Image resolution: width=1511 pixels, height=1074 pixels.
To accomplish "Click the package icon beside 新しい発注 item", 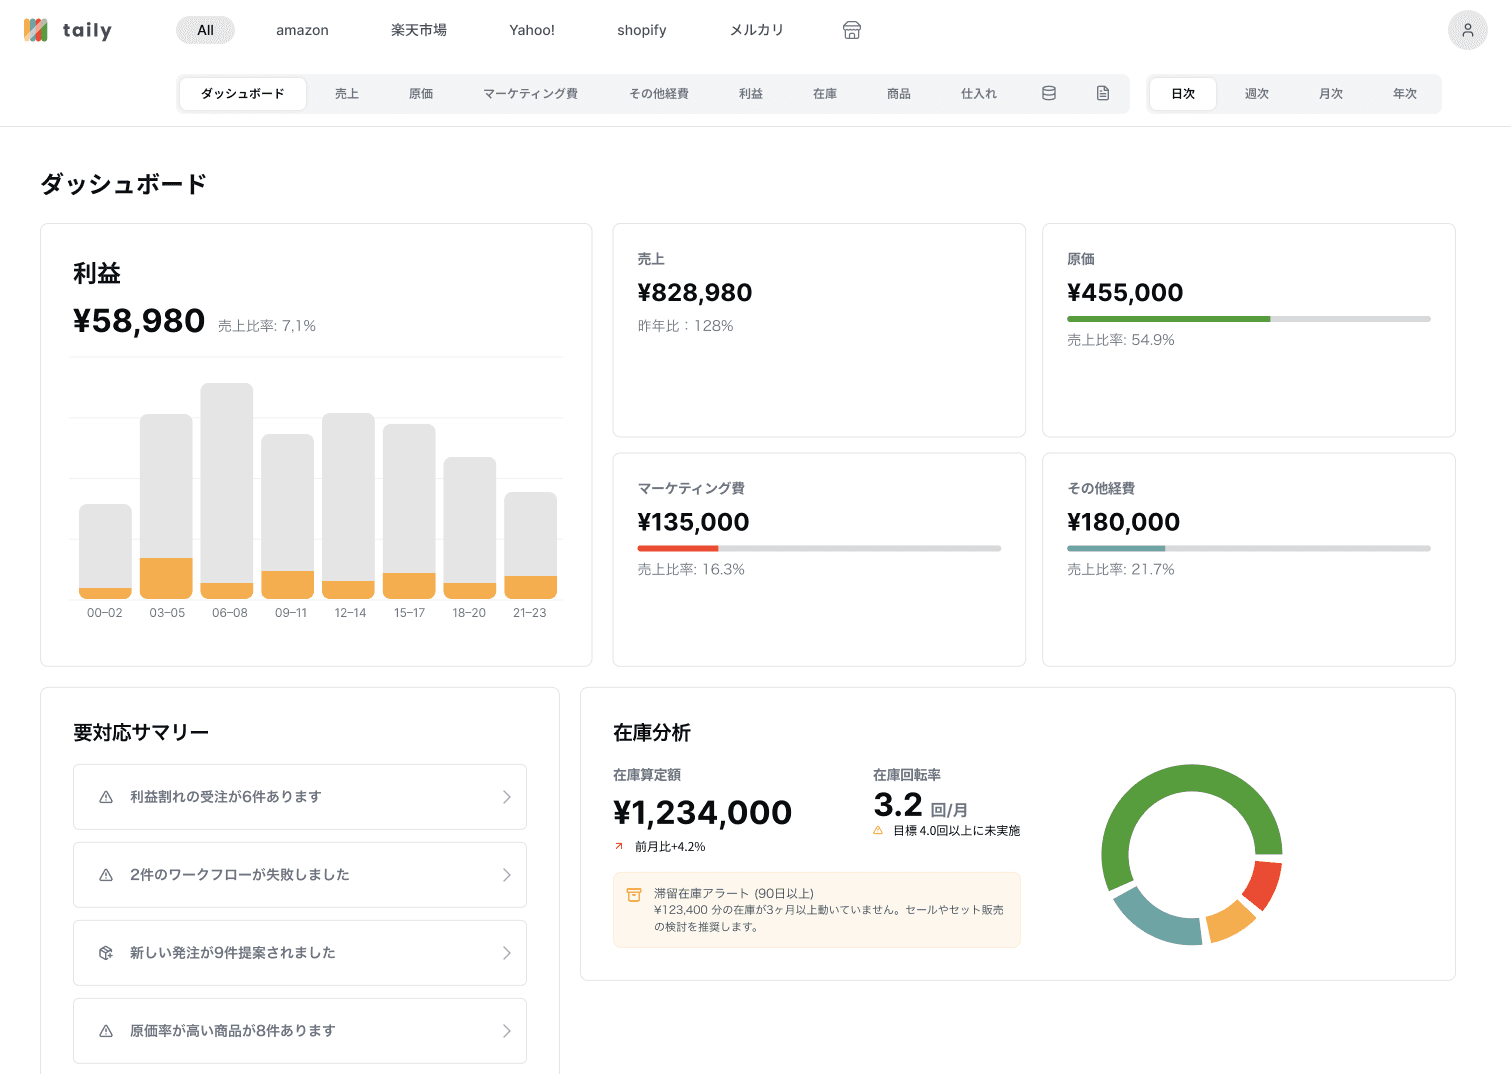I will [x=106, y=953].
